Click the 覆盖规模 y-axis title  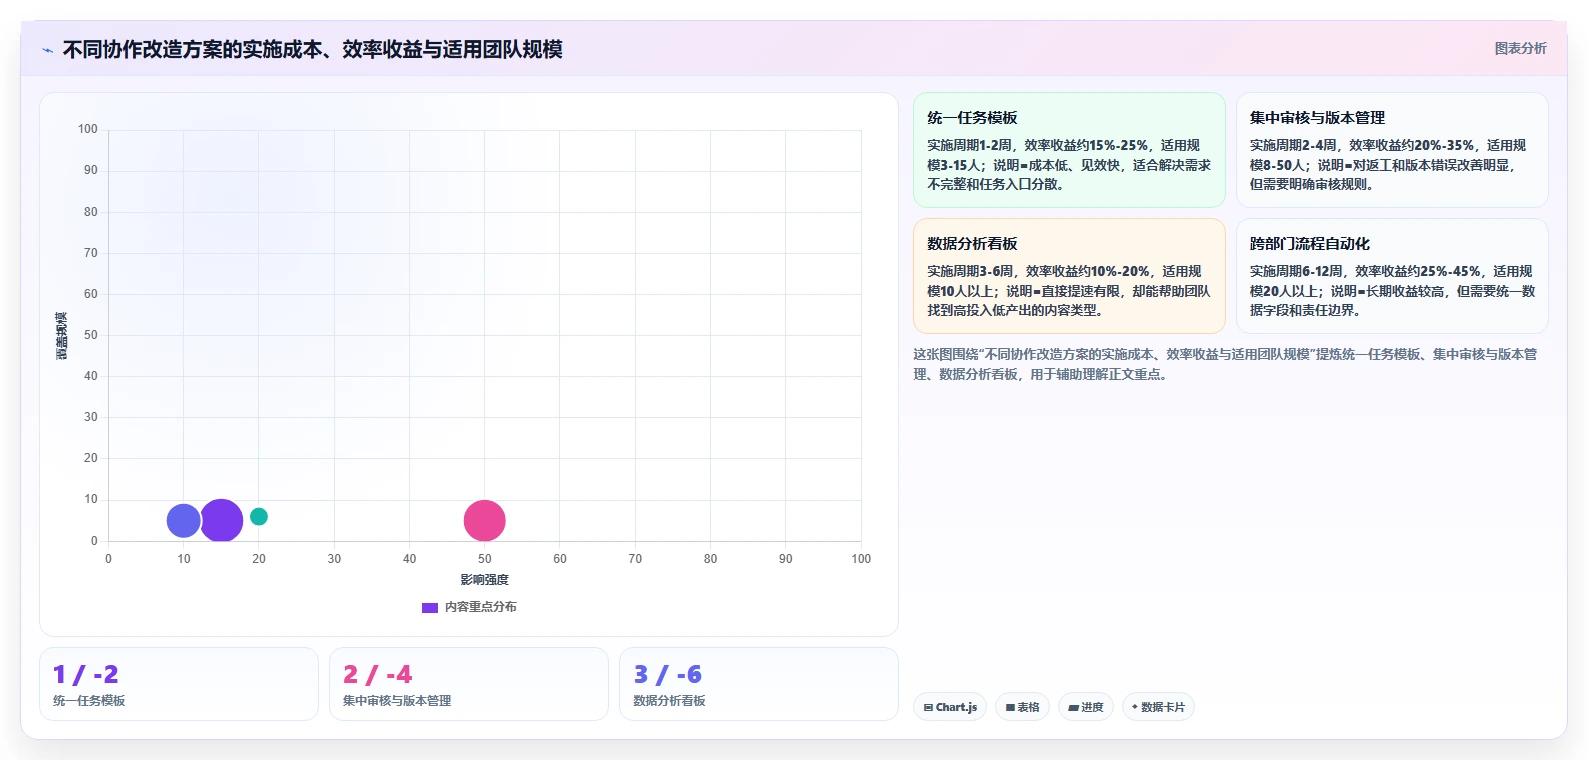tap(61, 336)
